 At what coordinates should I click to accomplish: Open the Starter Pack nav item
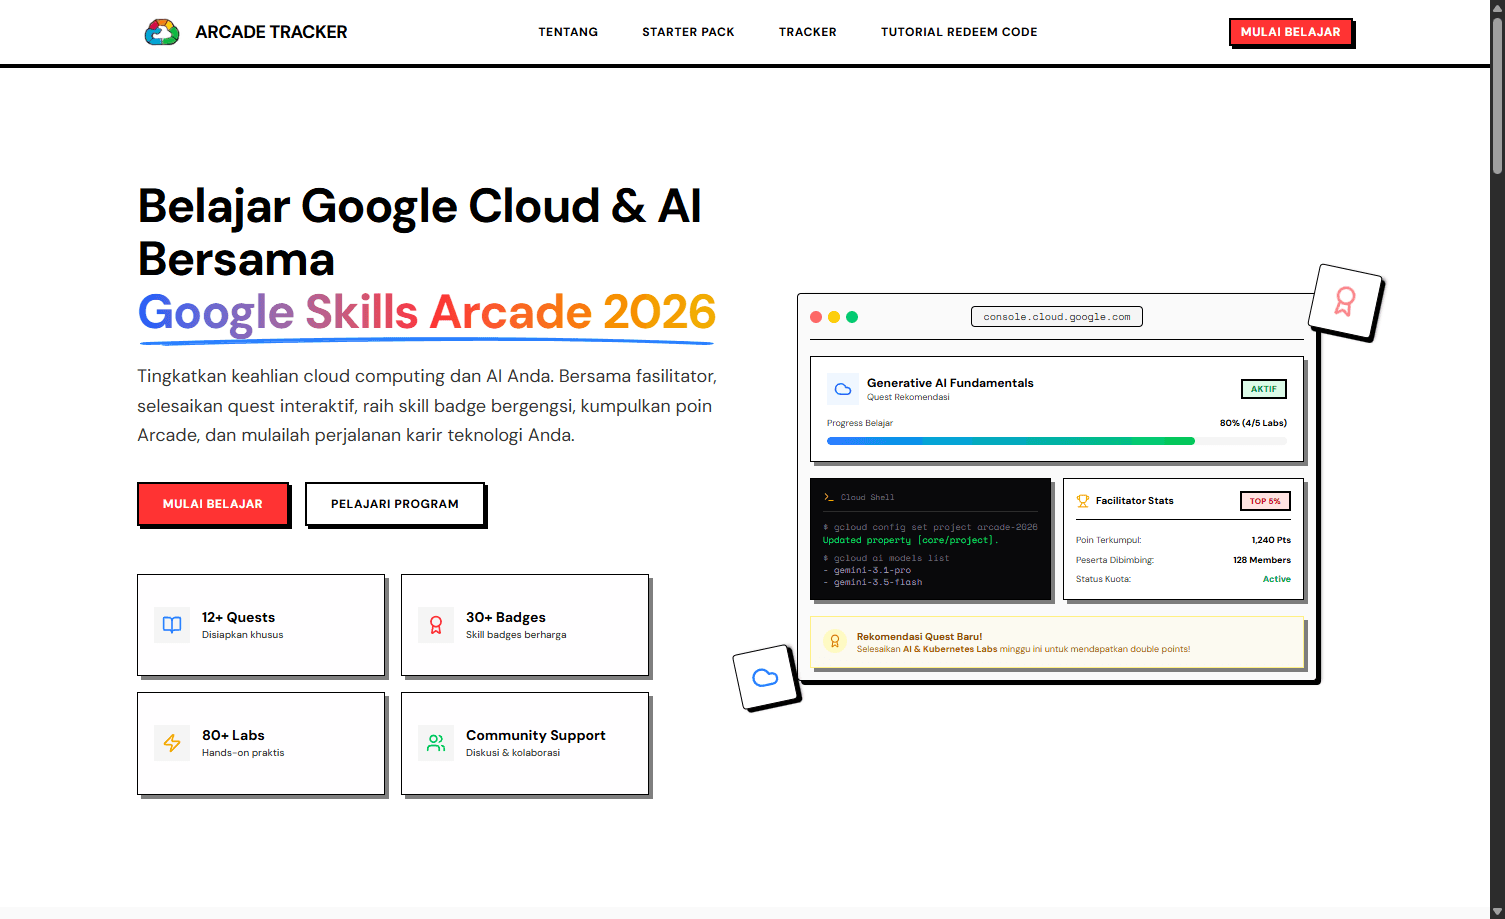pos(688,32)
